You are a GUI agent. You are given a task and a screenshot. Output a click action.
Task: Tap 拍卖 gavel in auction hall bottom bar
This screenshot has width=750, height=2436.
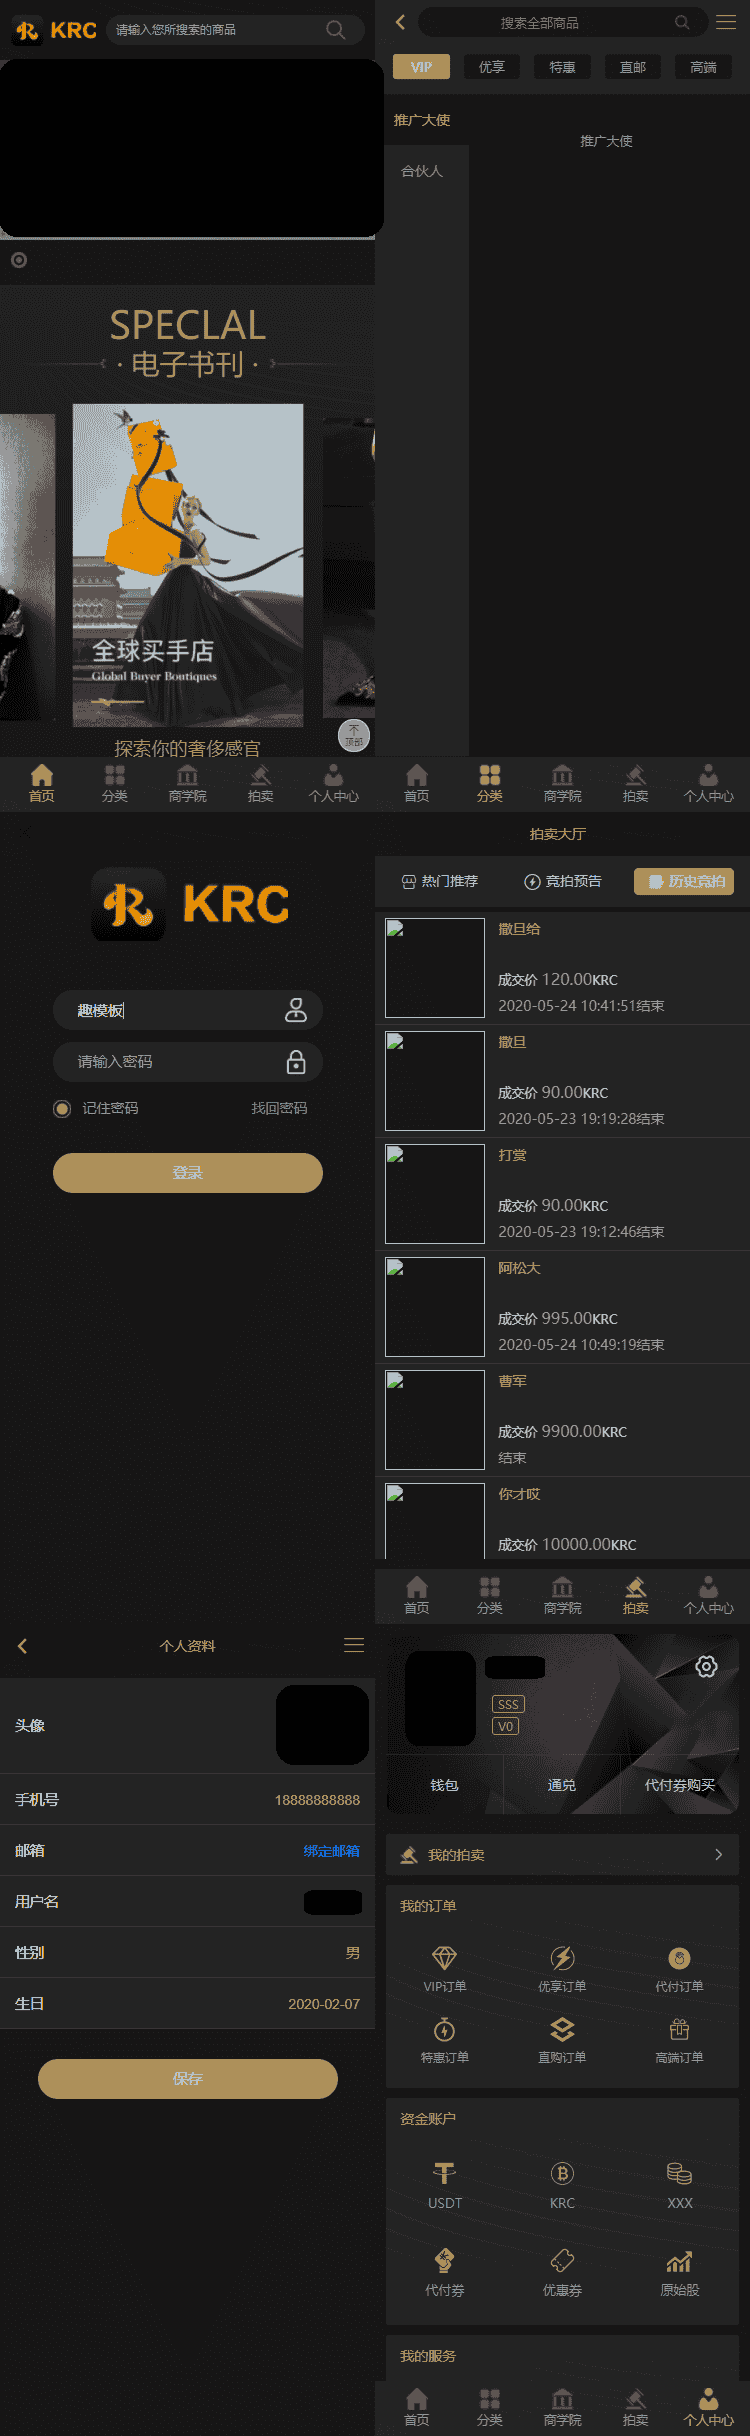(x=635, y=1596)
